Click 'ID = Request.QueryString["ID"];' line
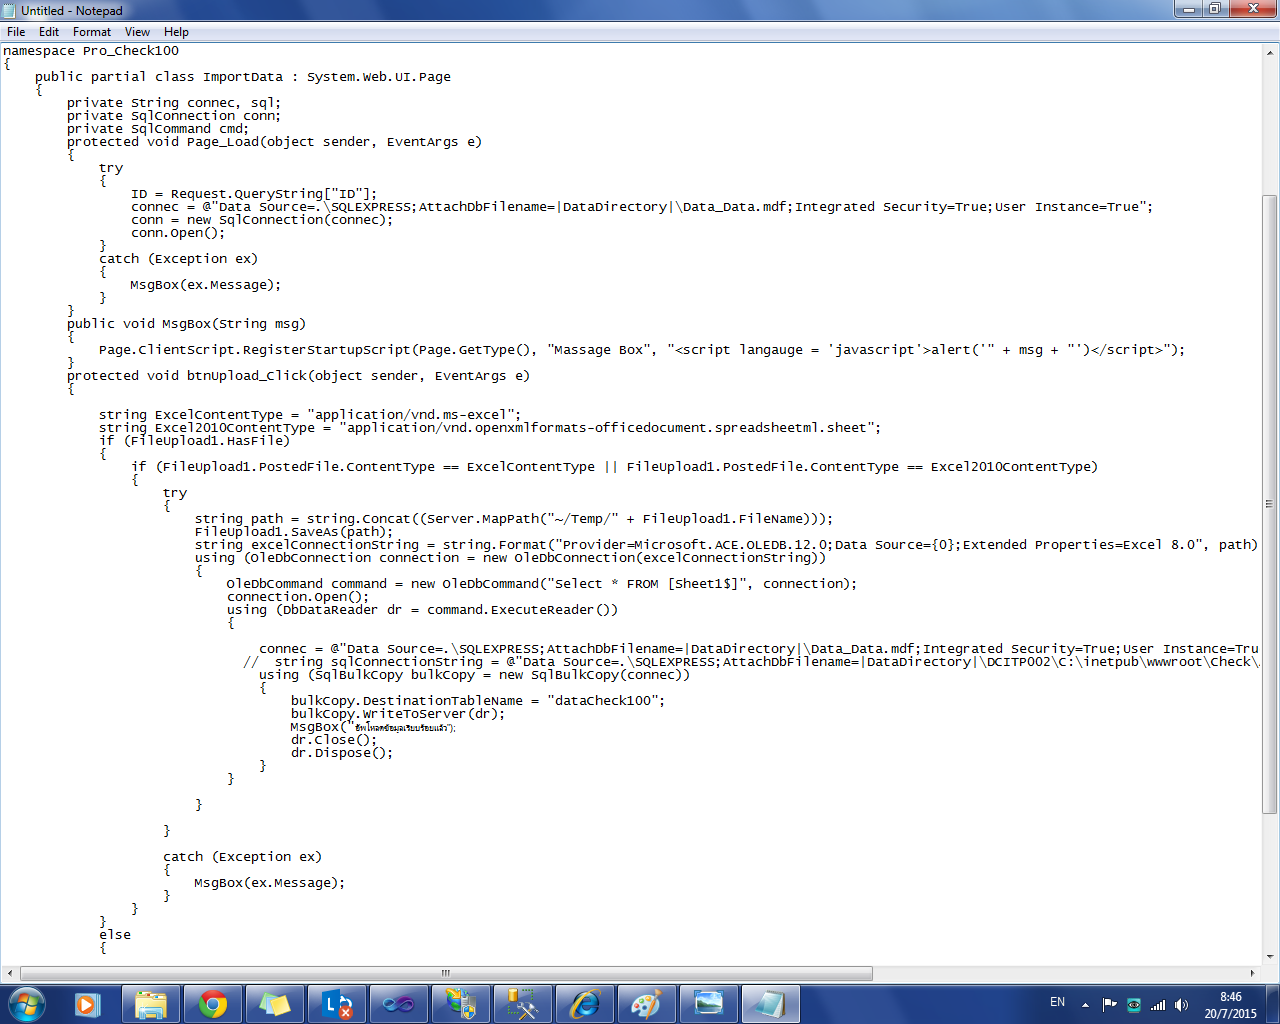 (x=254, y=194)
